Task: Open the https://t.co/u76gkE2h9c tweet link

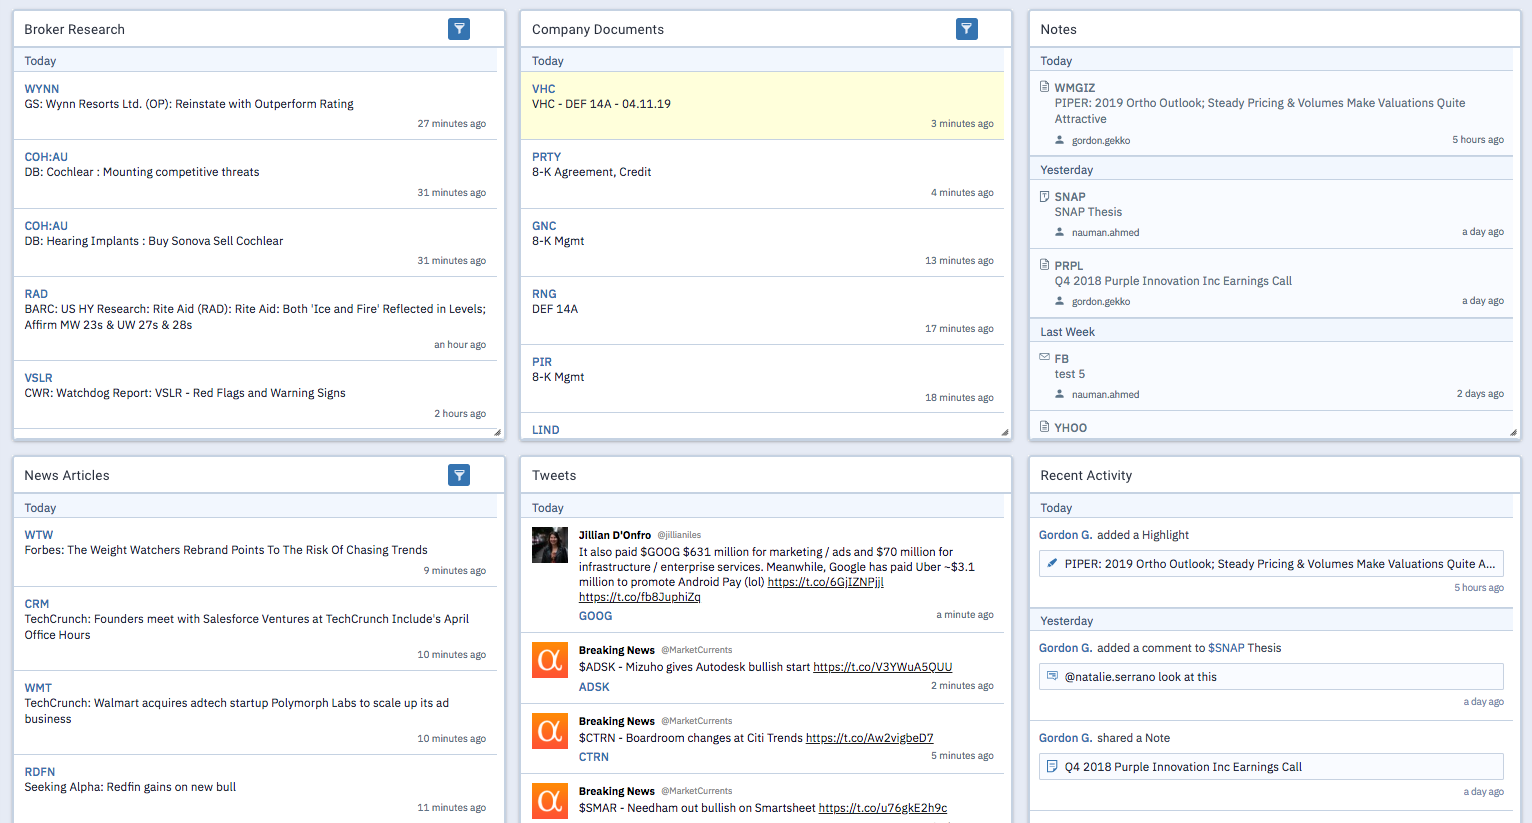Action: coord(882,808)
